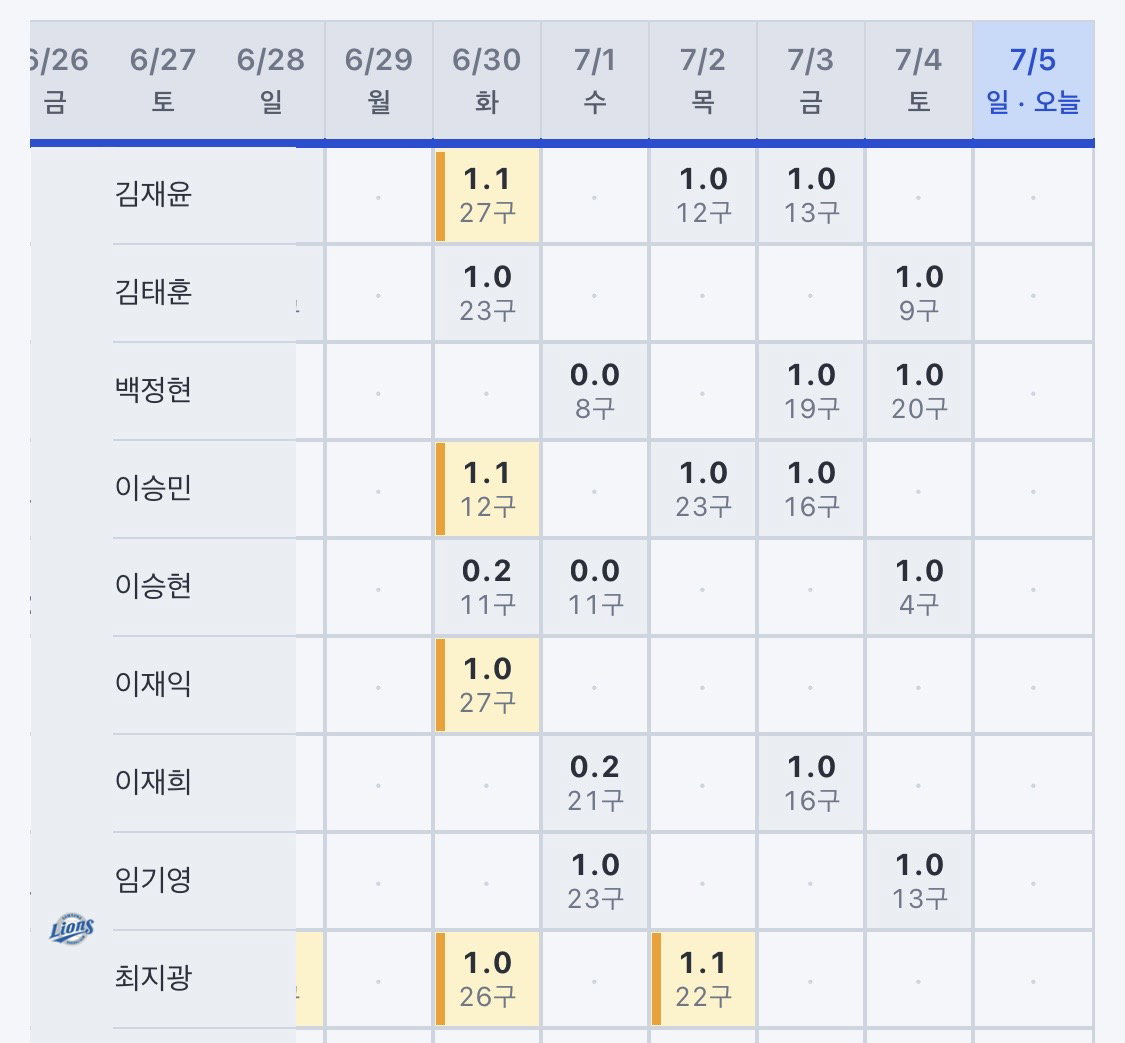Click 이승민's yellow 1.1 inning 12-pitch cell

pos(487,489)
